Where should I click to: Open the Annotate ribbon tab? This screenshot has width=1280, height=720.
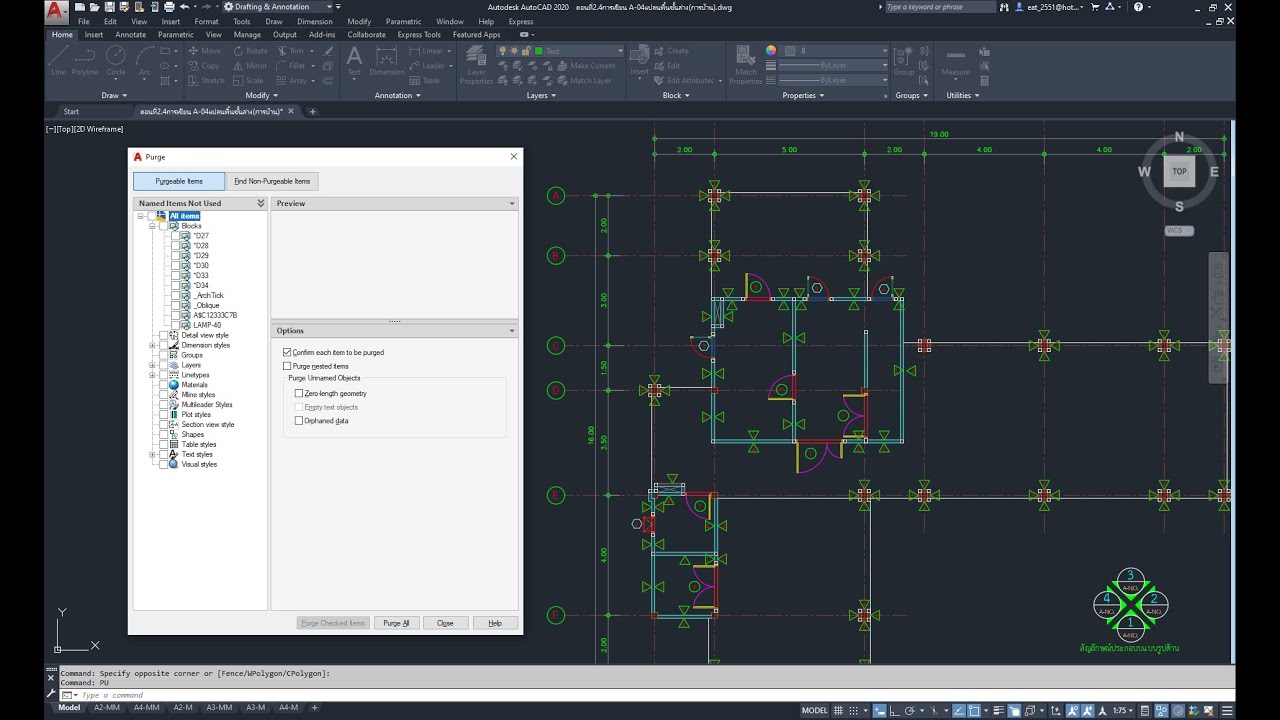pyautogui.click(x=131, y=34)
